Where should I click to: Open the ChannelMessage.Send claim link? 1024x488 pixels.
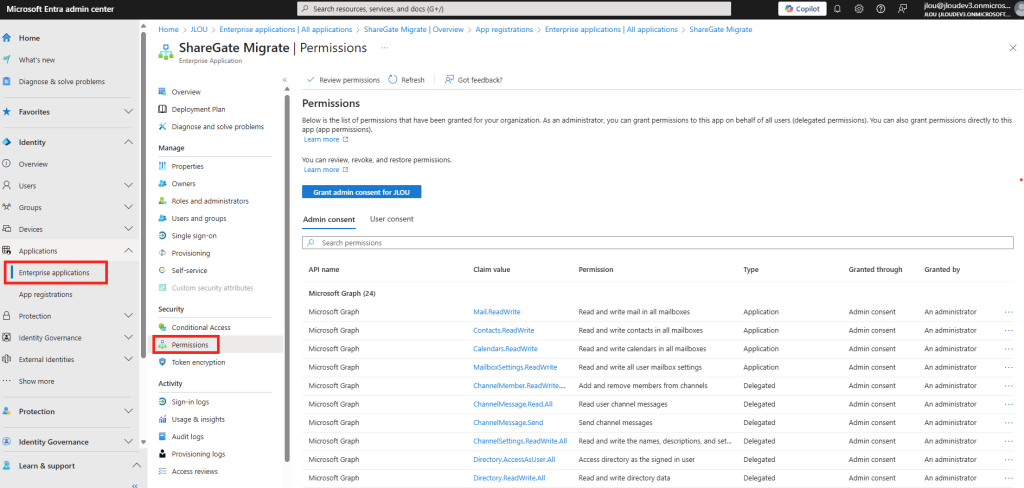click(x=508, y=423)
